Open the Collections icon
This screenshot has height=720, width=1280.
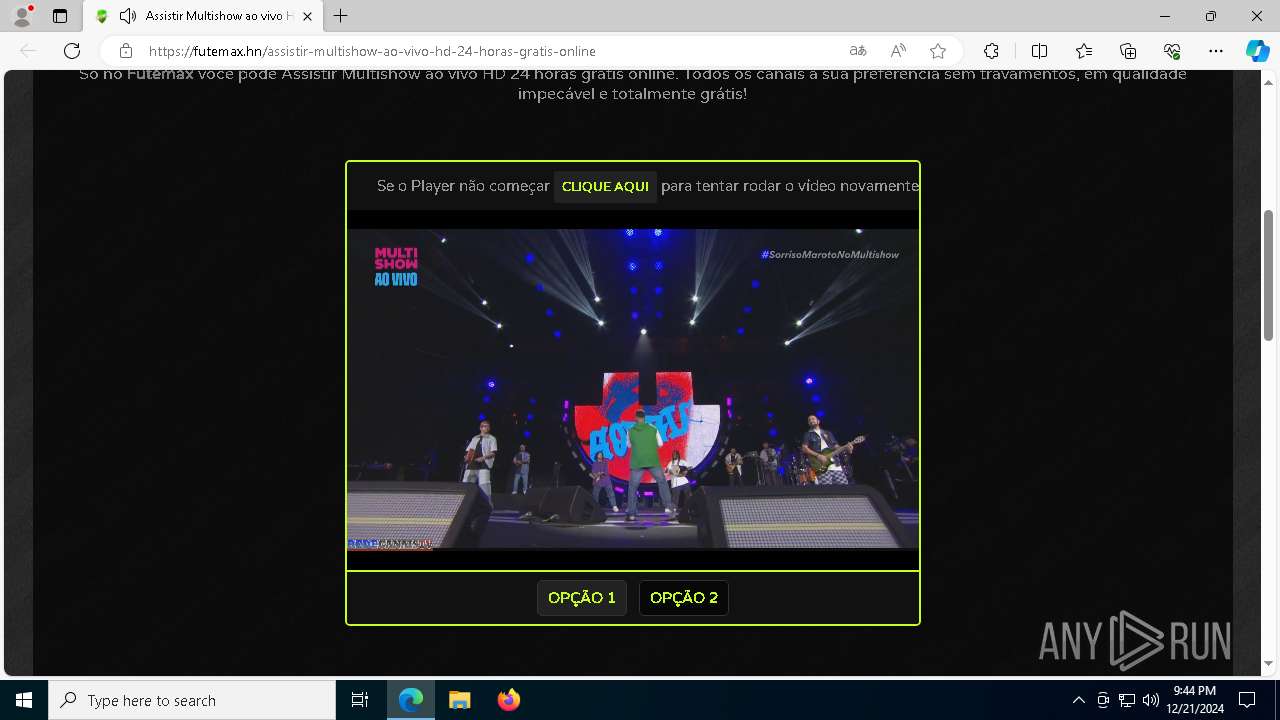(1128, 51)
